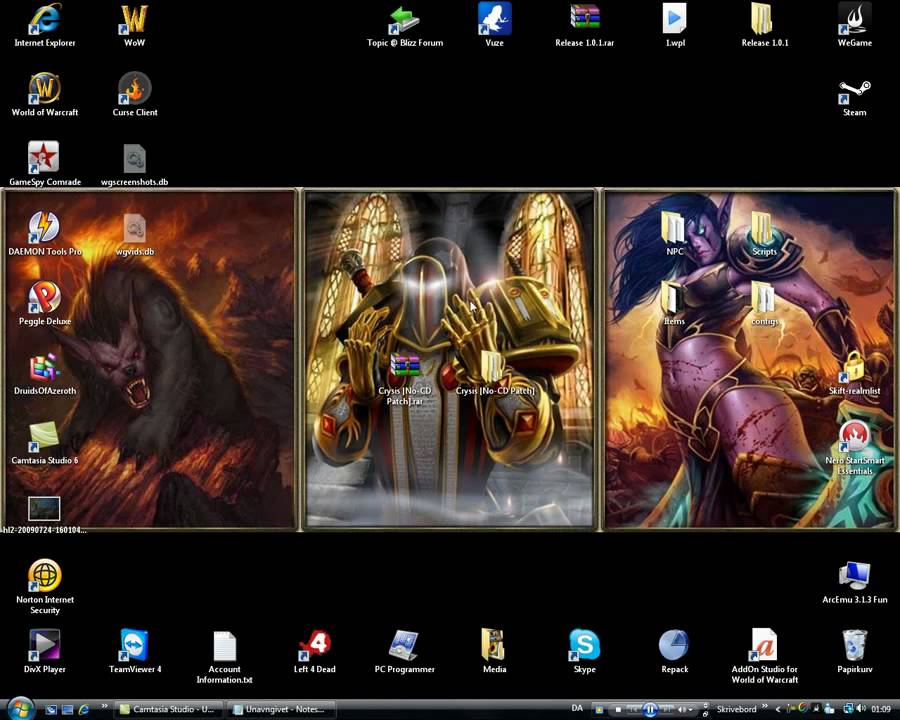Show hidden system tray icons arrow
The height and width of the screenshot is (720, 900).
778,710
